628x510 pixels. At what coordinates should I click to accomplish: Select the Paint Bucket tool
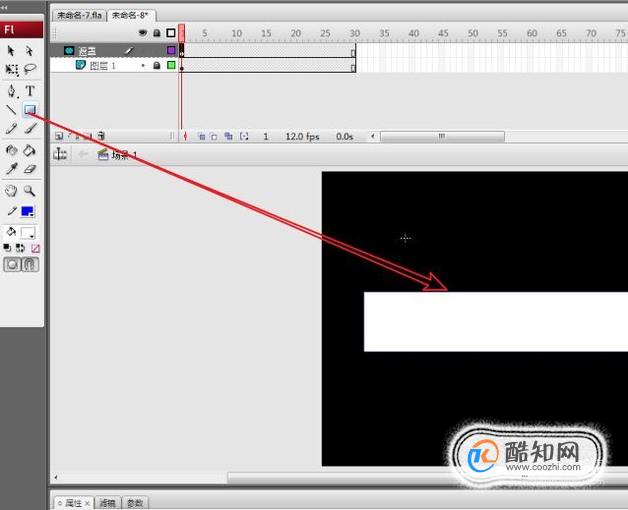(x=30, y=150)
